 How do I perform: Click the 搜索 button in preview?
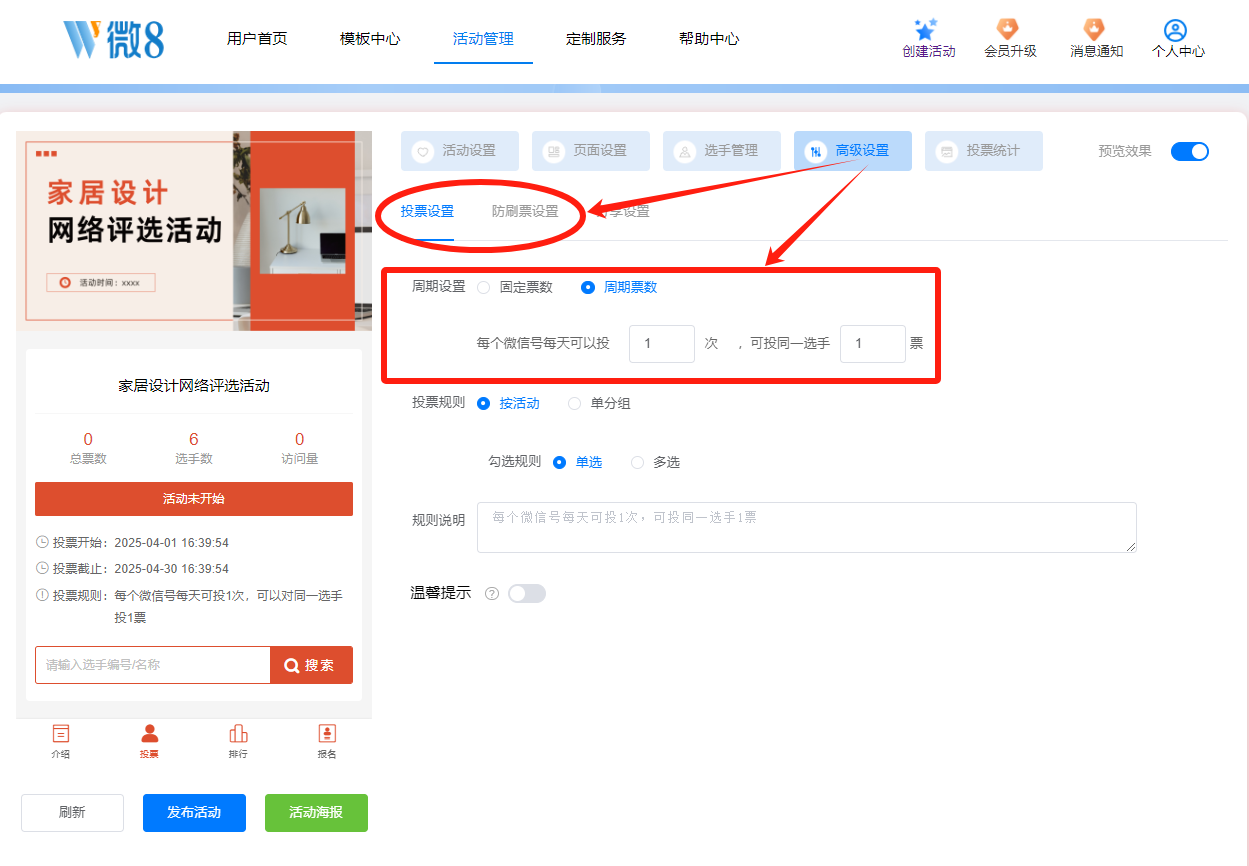[311, 665]
